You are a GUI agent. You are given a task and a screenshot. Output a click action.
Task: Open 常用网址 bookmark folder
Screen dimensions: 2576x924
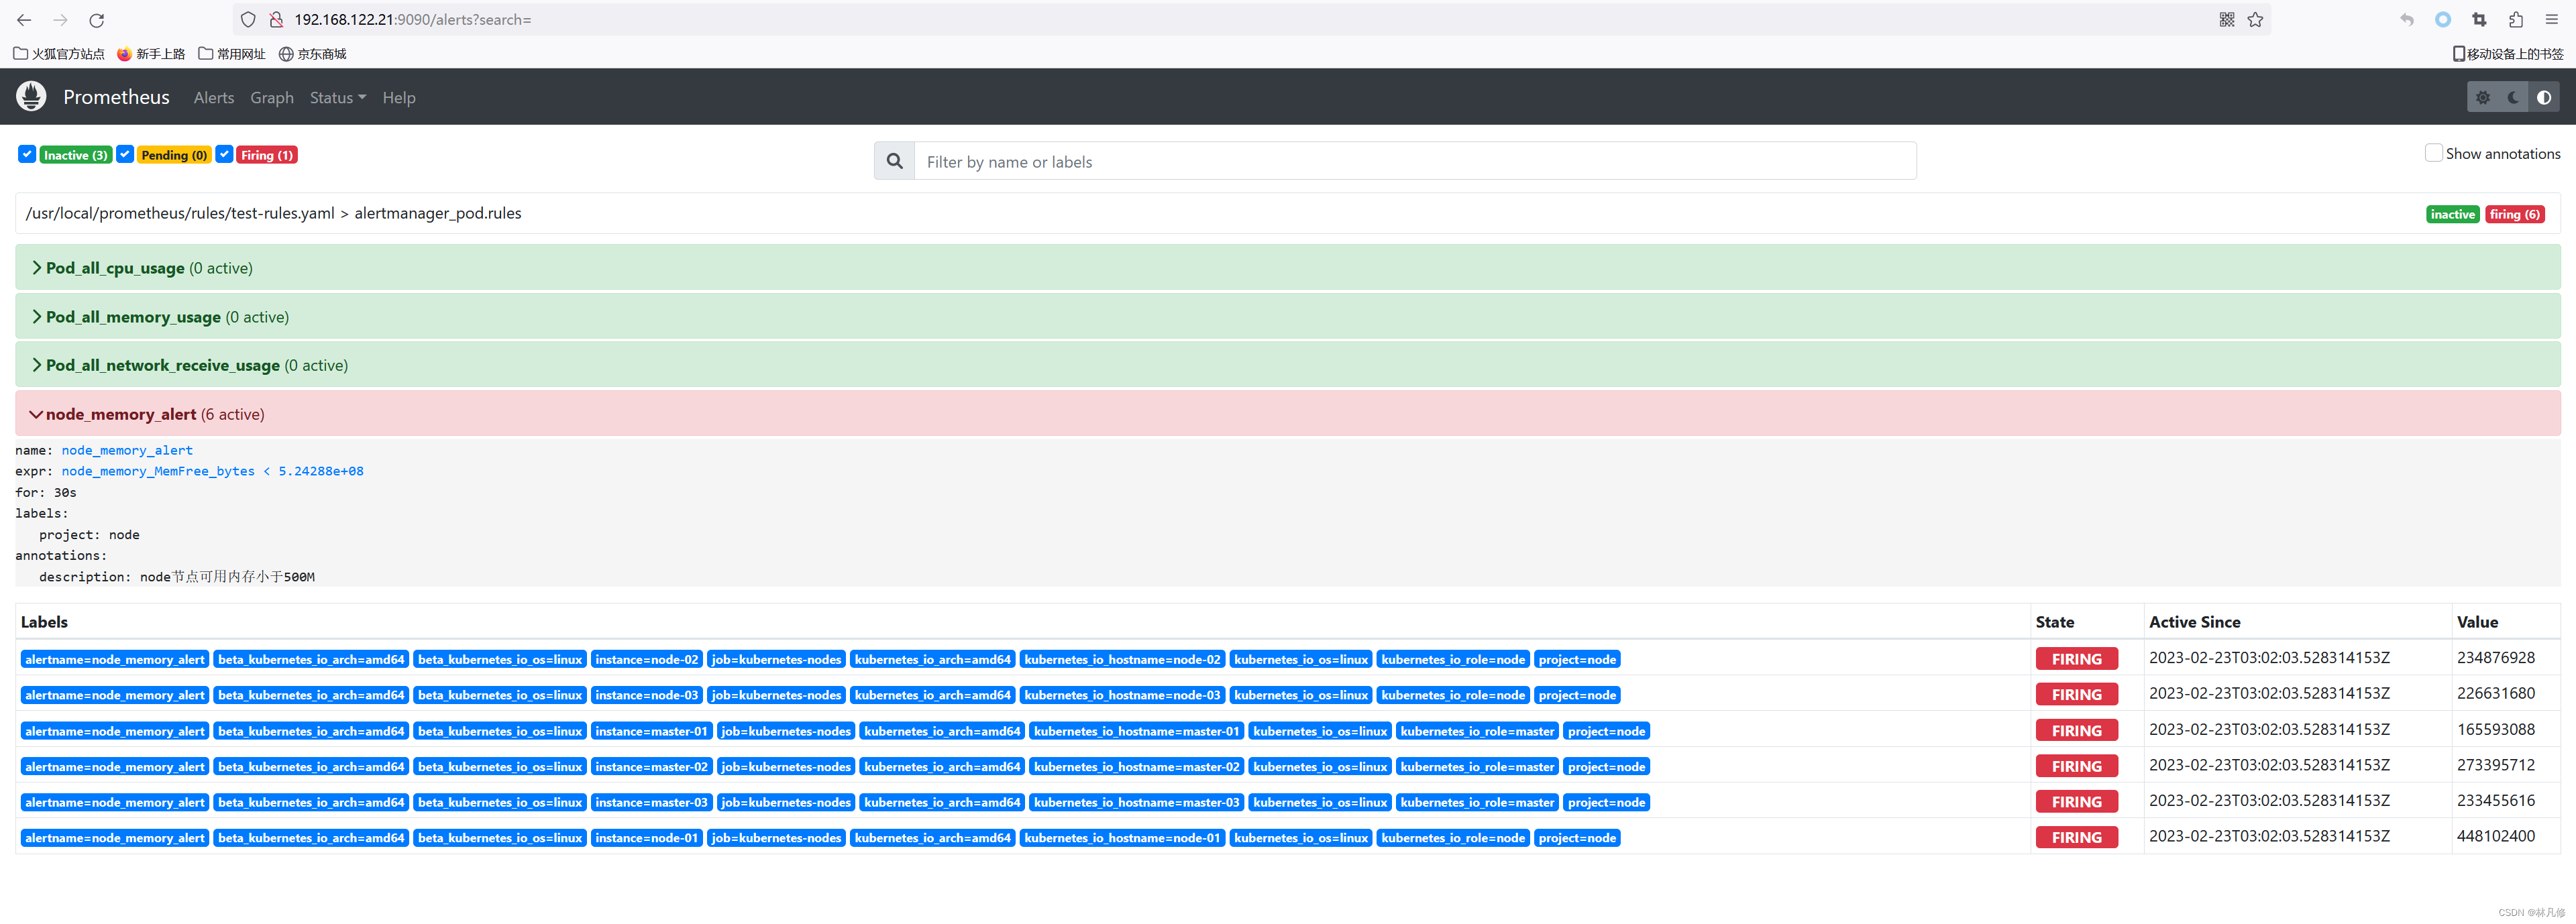pos(232,54)
